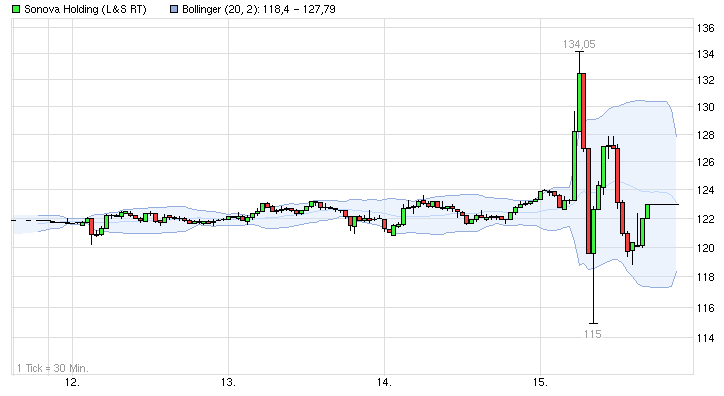Viewport: 724px width, 396px height.
Task: Click the date label 12. on x-axis
Action: point(72,382)
